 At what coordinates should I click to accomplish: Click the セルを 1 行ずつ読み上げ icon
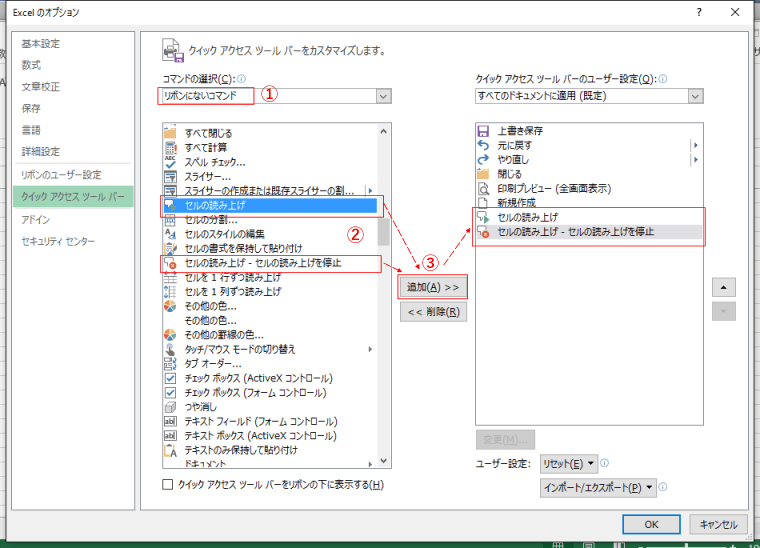click(170, 277)
